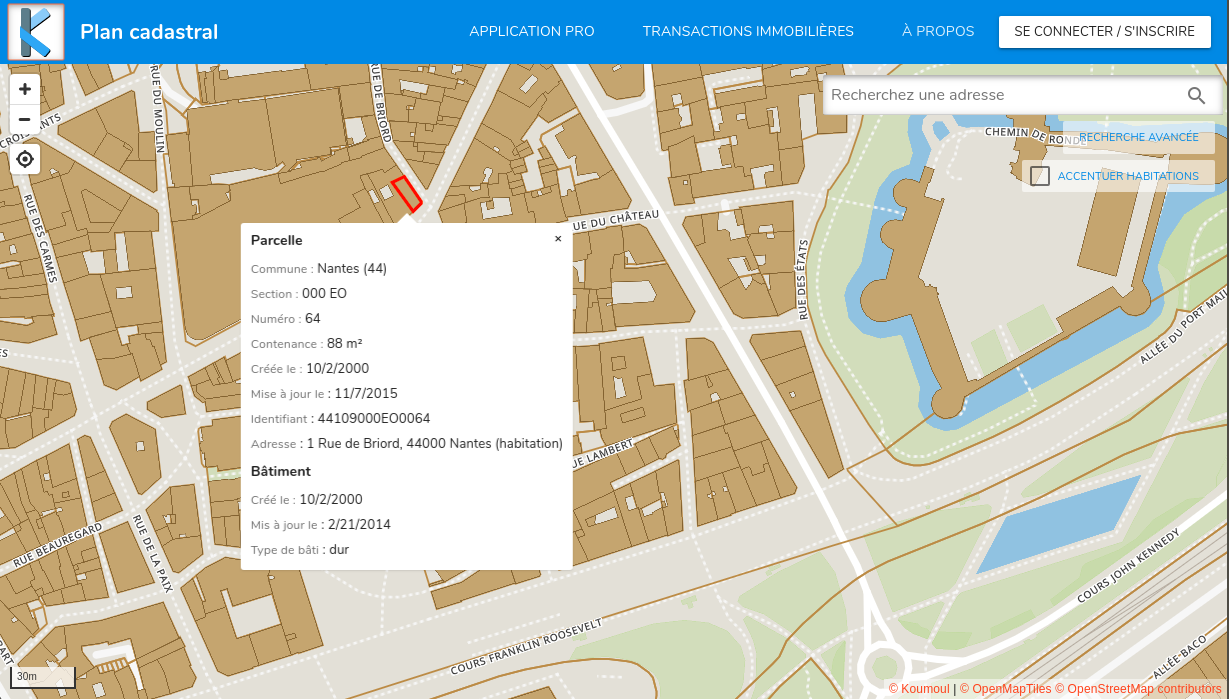
Task: Open the OpenMapTiles attribution link
Action: pyautogui.click(x=1005, y=689)
